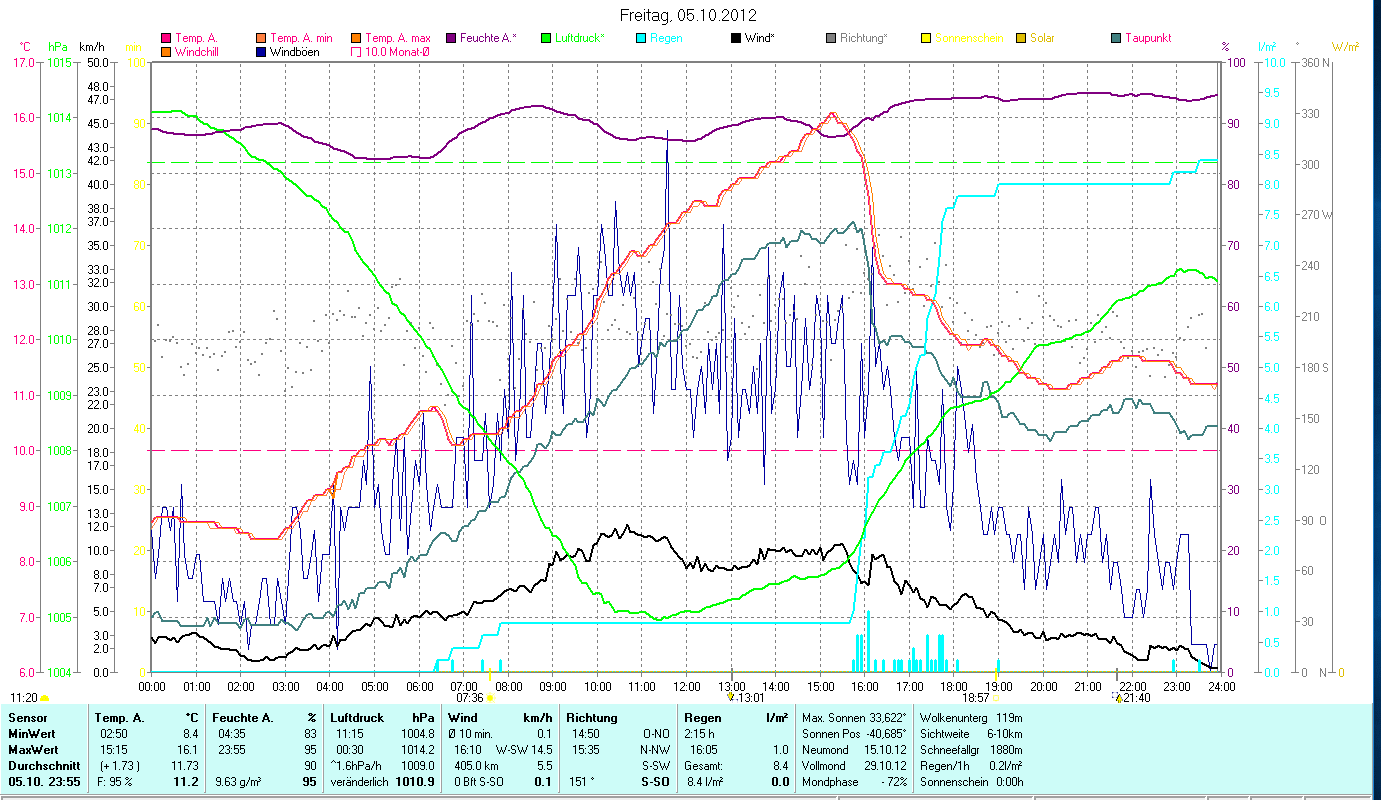Click the 'Gesamt:' rain total label
Viewport: 1381px width, 800px height.
click(x=704, y=765)
